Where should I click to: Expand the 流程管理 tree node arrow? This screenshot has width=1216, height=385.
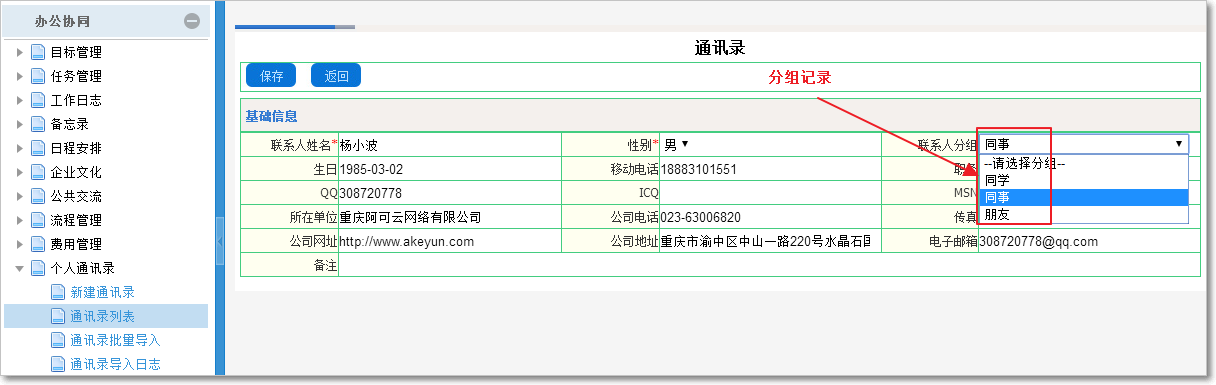pyautogui.click(x=19, y=220)
